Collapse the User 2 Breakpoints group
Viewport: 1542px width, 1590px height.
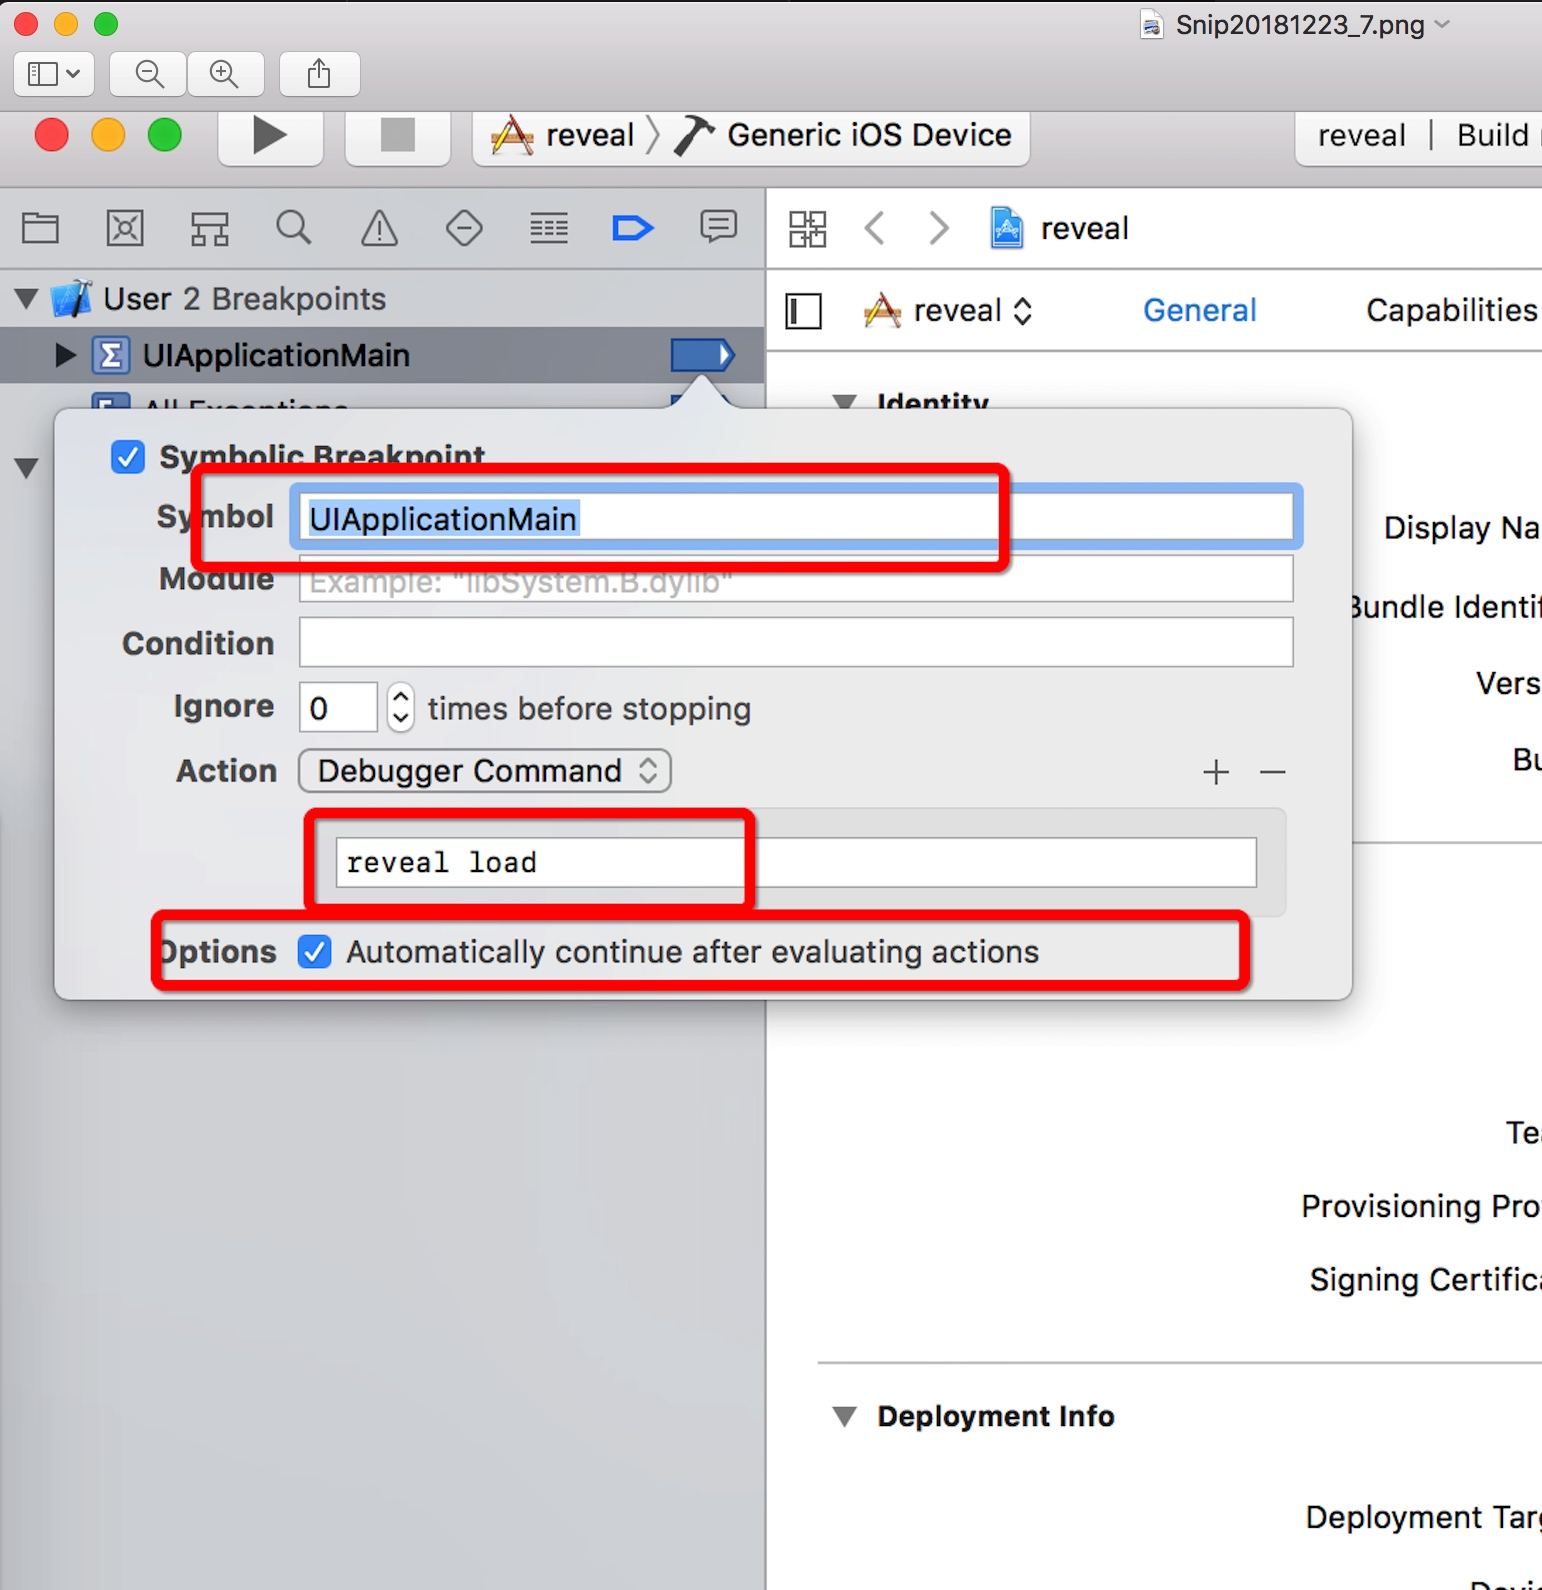(27, 298)
